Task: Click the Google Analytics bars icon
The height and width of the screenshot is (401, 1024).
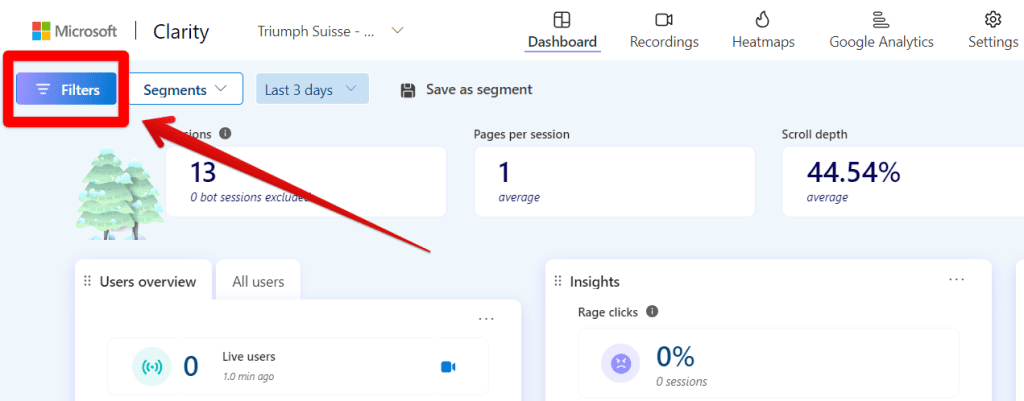Action: click(x=881, y=19)
